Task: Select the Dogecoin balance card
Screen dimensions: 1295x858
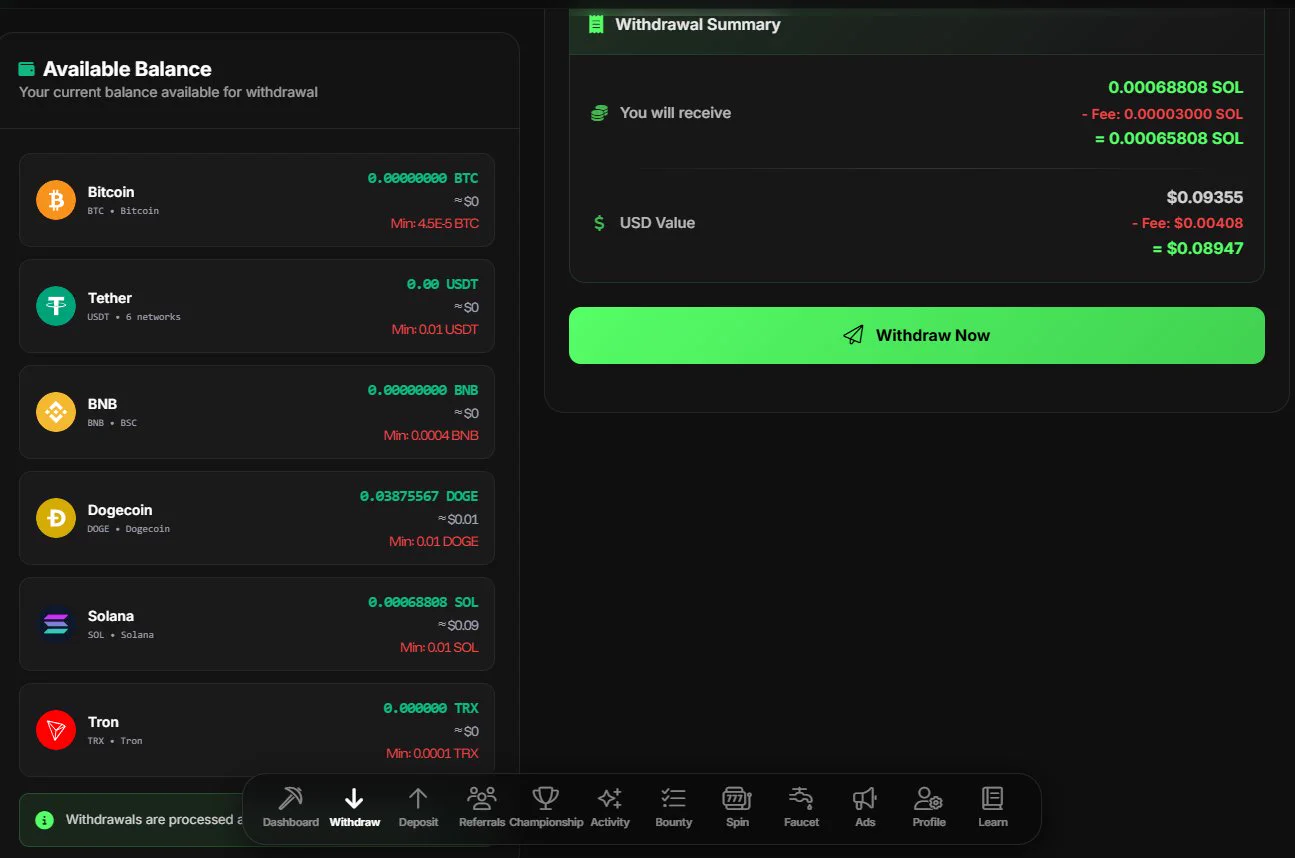Action: point(257,518)
